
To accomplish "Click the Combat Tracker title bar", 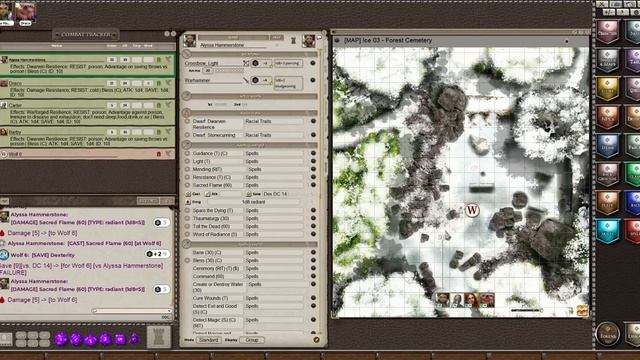I will tap(86, 35).
